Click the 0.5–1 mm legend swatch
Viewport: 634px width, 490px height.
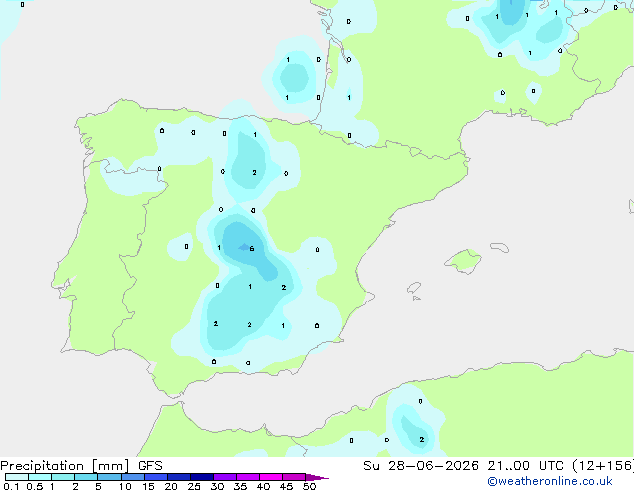coord(40,477)
